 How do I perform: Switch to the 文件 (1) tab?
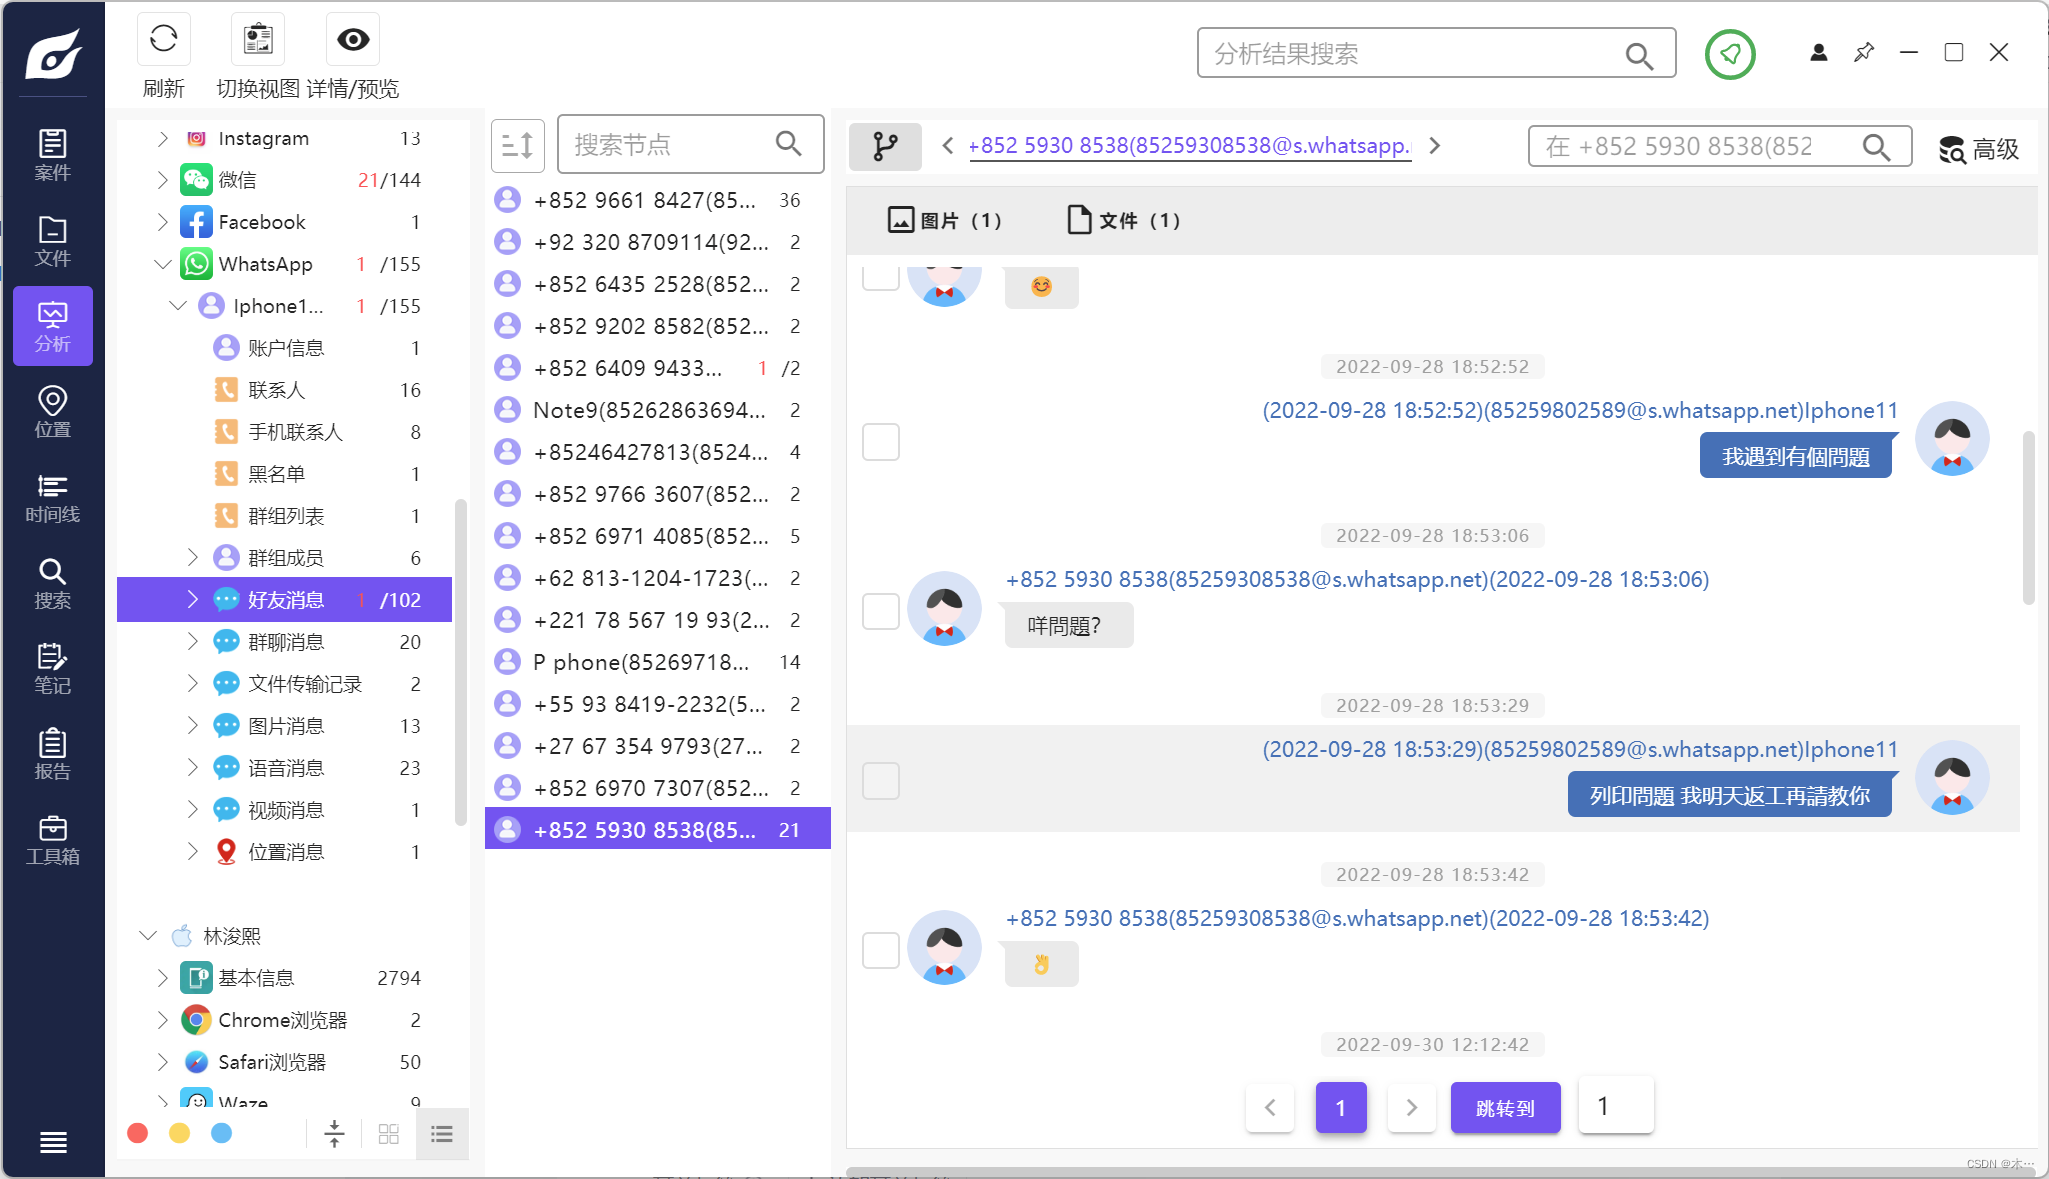[x=1123, y=220]
